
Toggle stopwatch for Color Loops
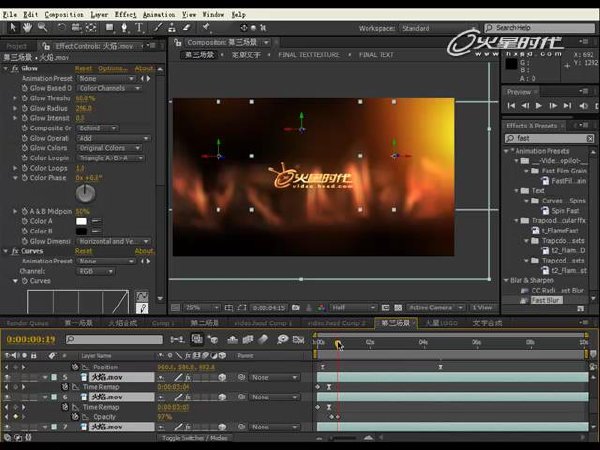[25, 168]
